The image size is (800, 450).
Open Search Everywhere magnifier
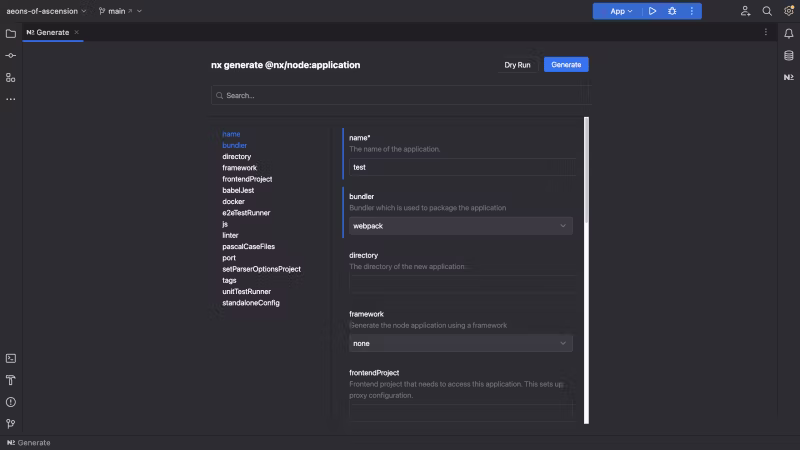click(x=767, y=11)
